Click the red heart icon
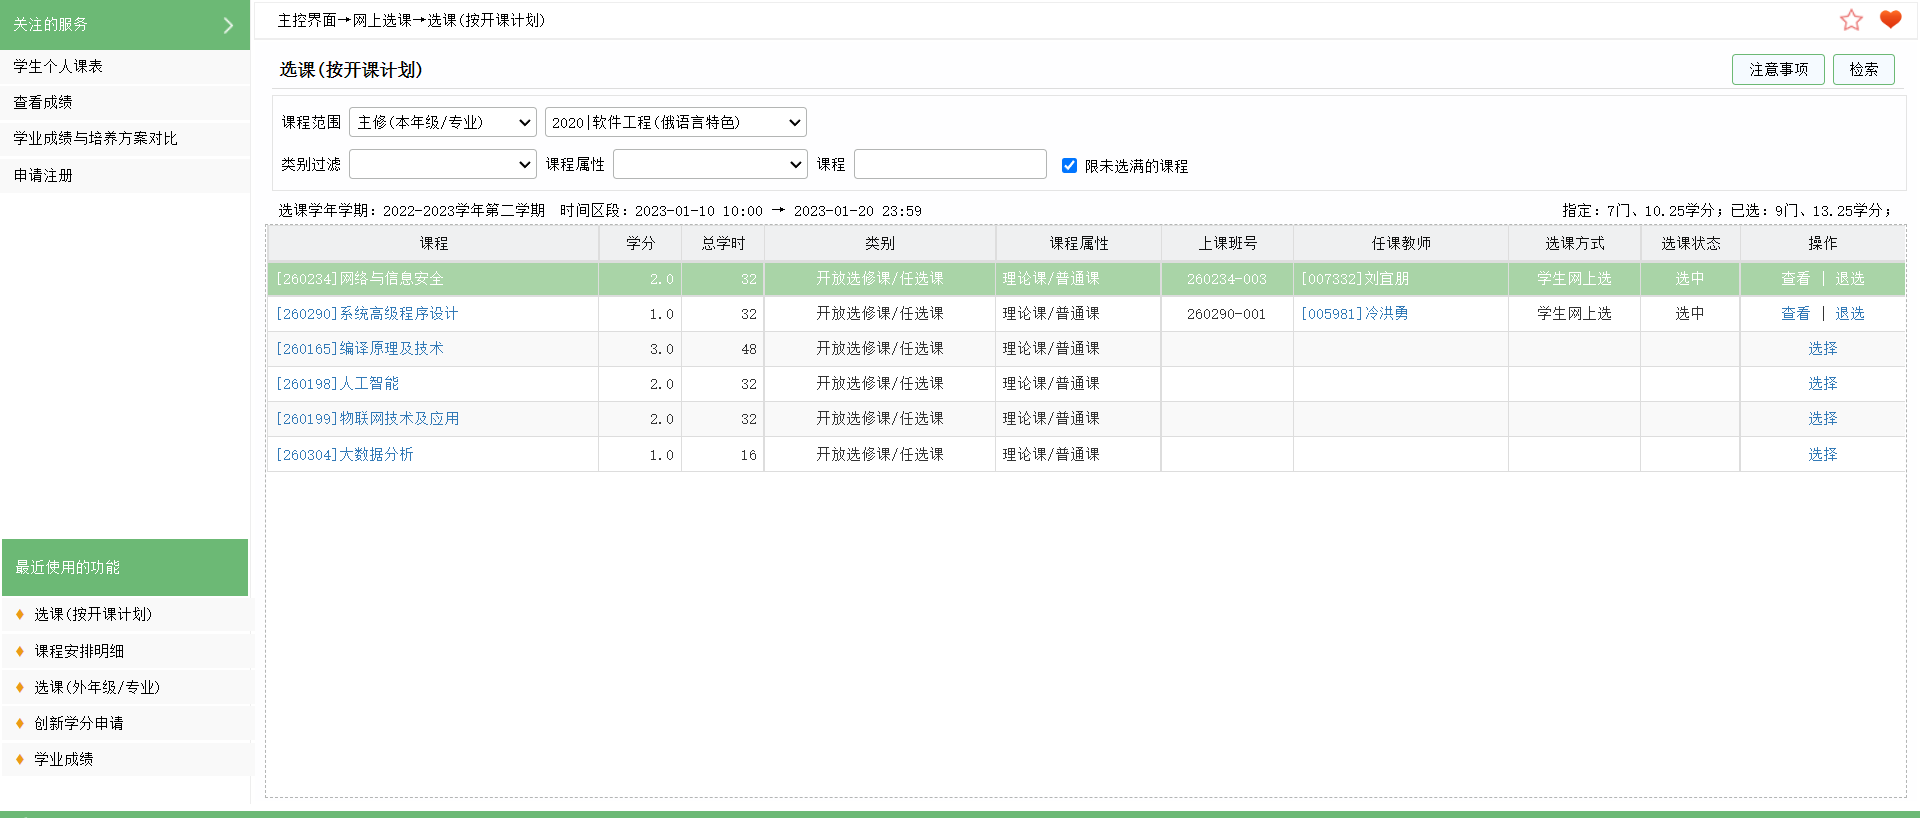This screenshot has height=818, width=1920. coord(1890,19)
